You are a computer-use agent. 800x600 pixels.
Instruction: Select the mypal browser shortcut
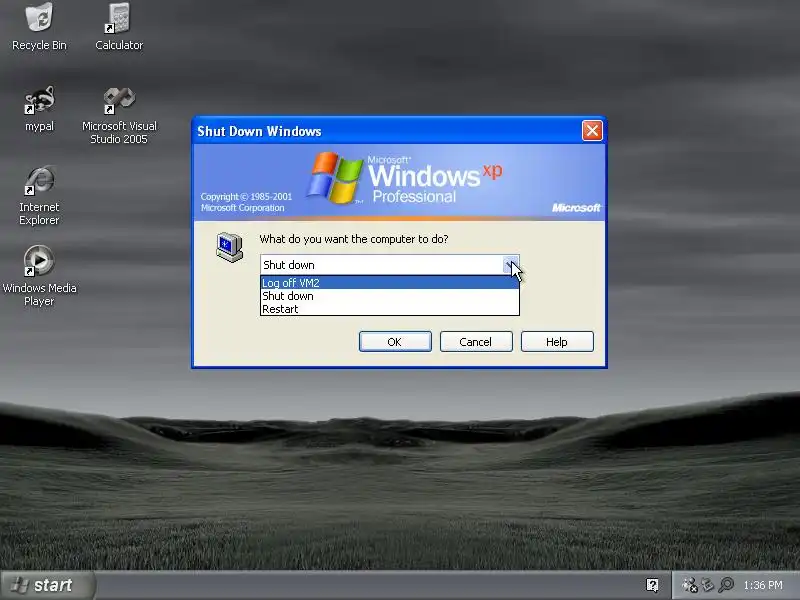click(x=39, y=108)
